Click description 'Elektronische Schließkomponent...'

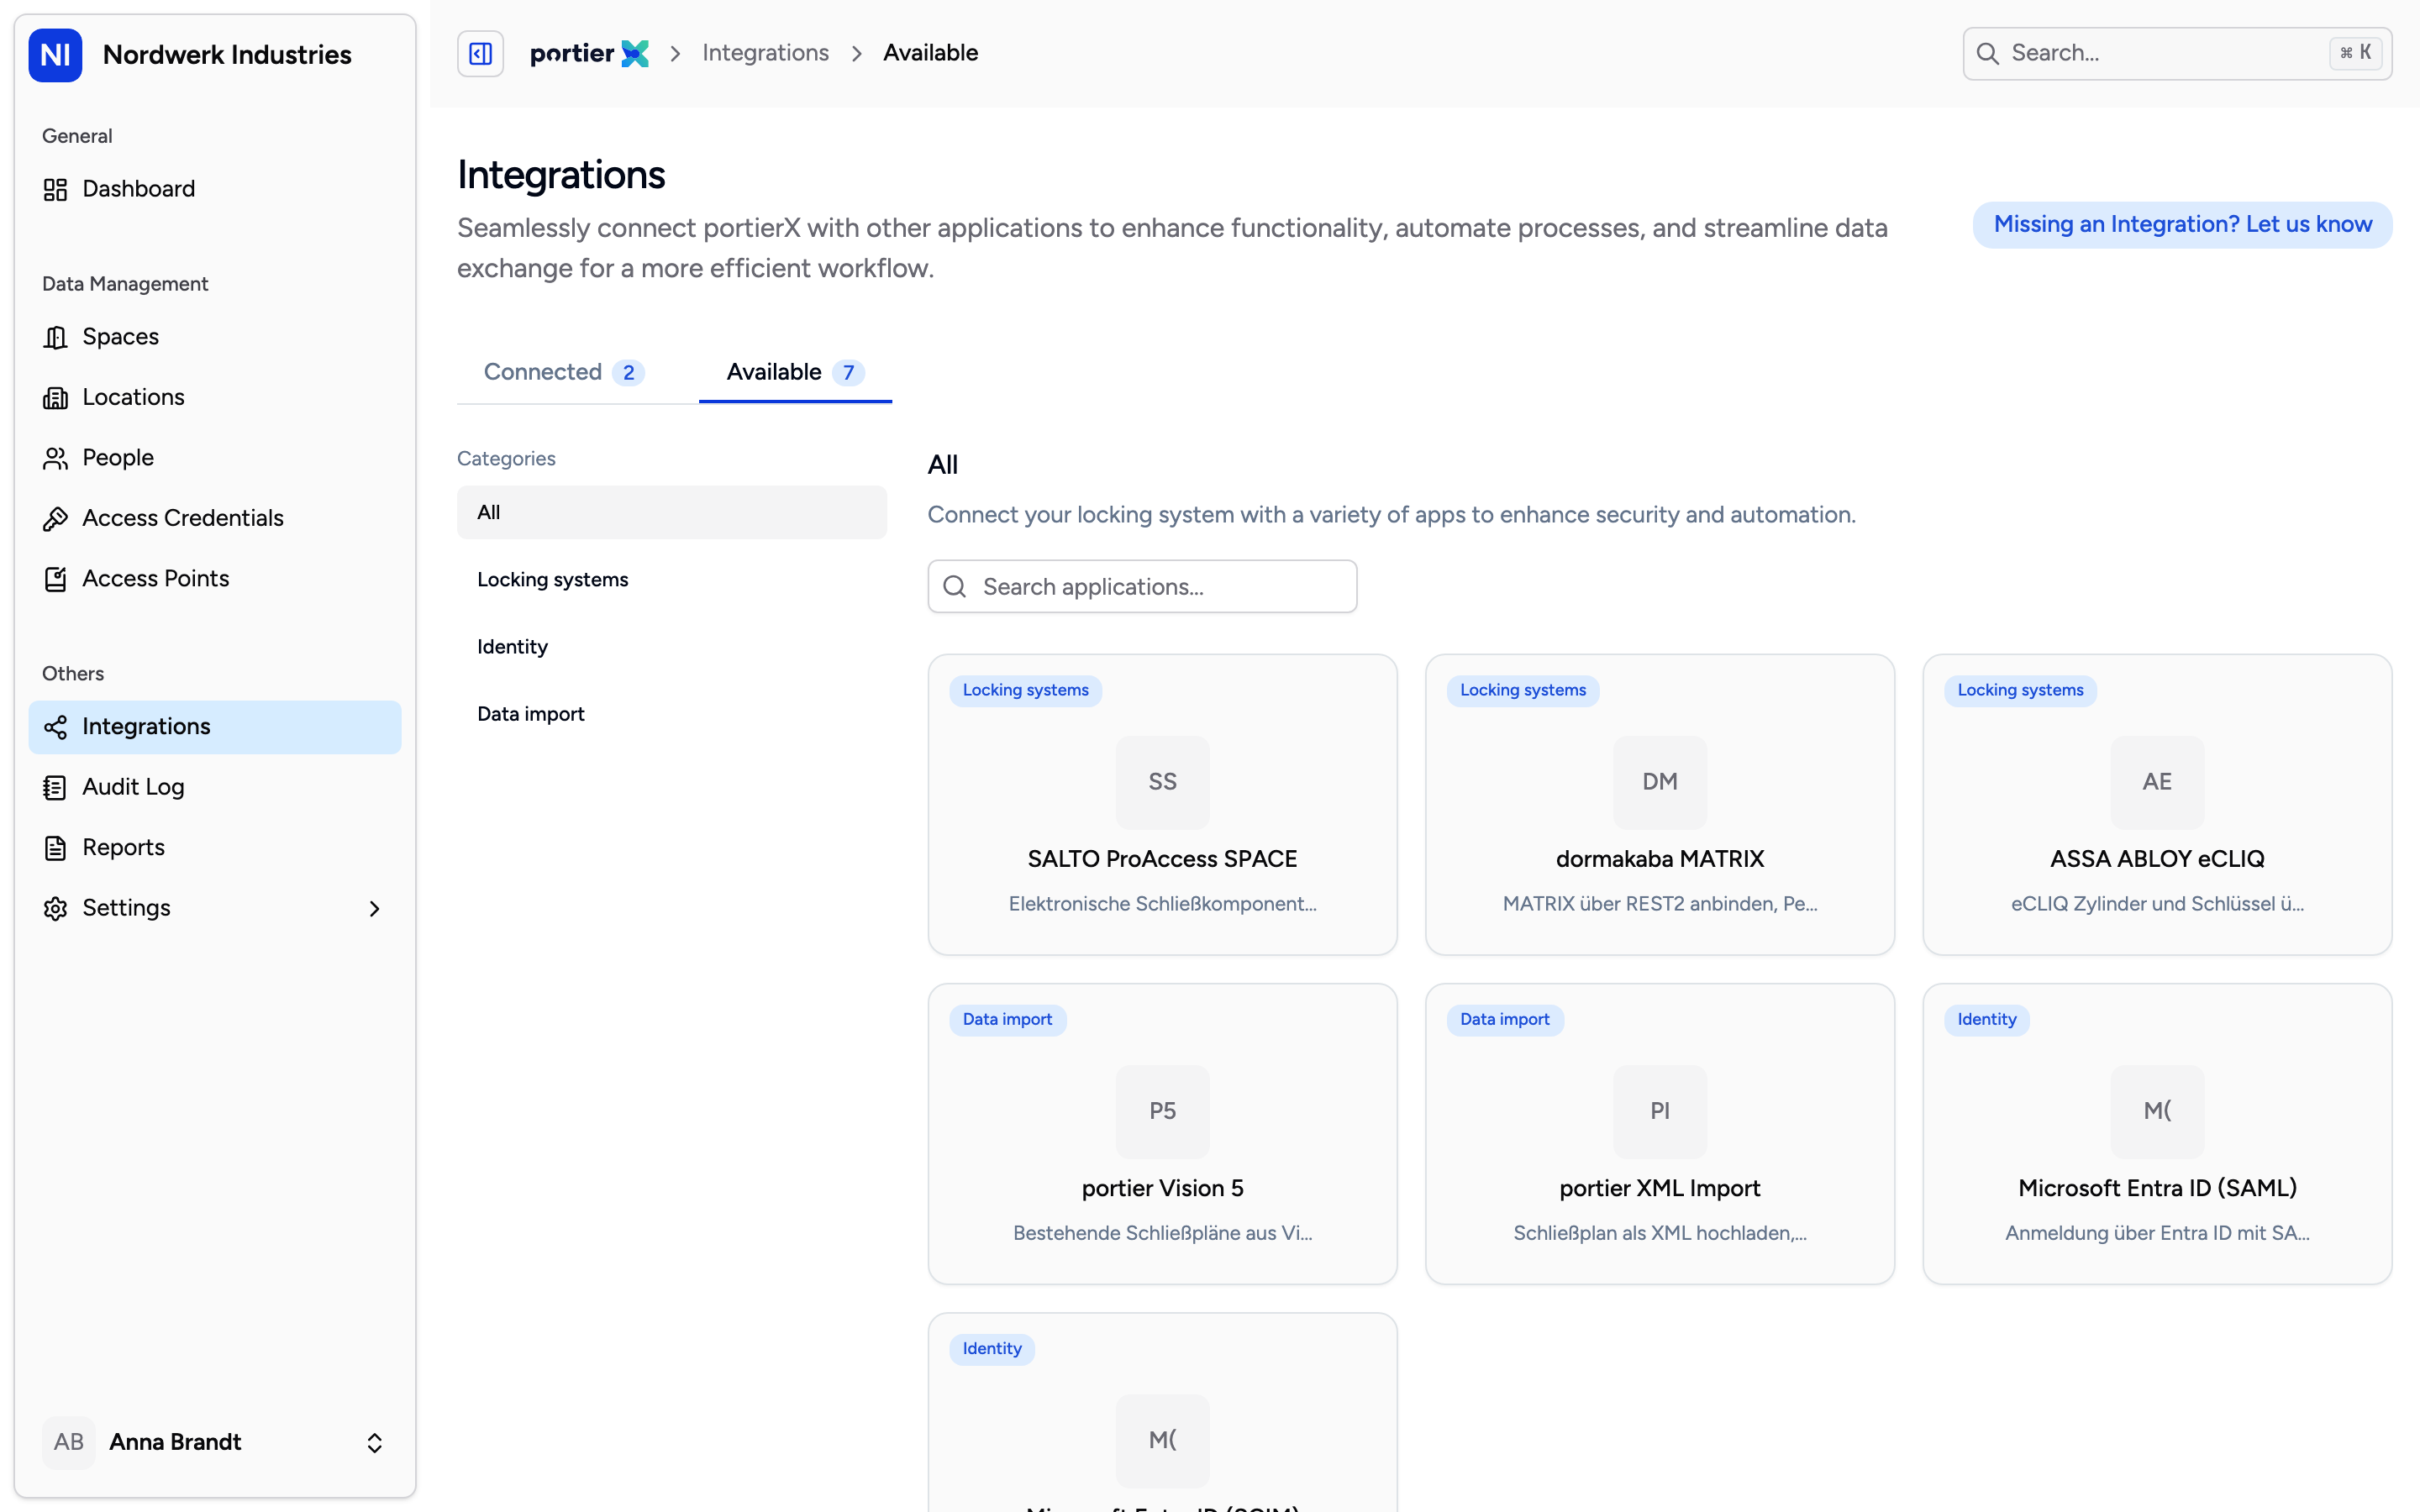tap(1162, 904)
